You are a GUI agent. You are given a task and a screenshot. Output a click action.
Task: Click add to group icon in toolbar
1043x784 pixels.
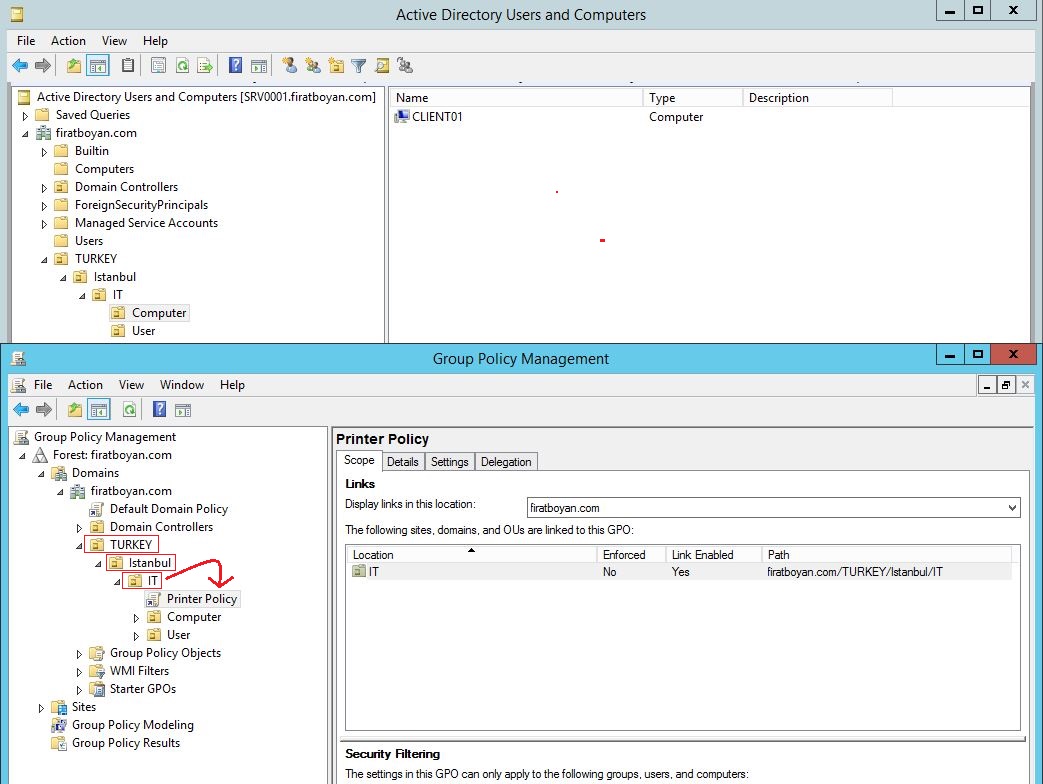coord(405,66)
